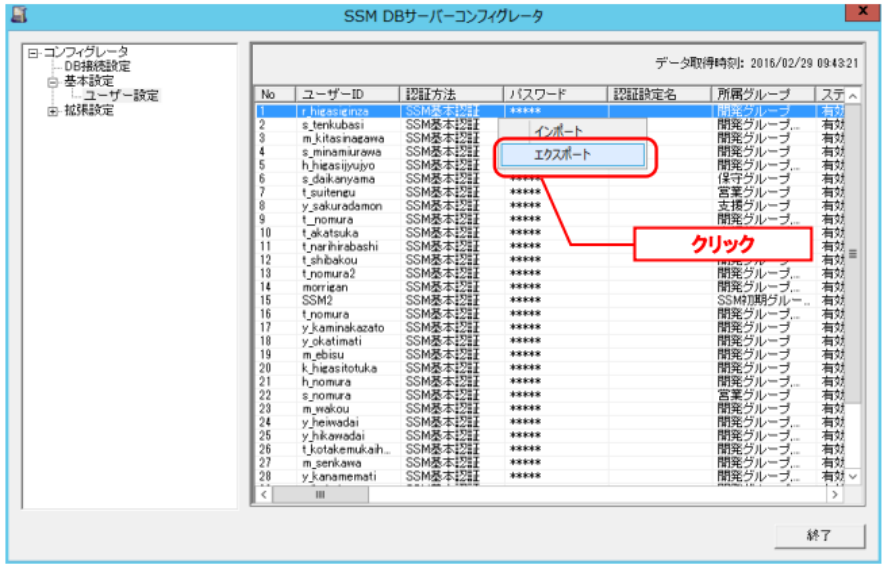The height and width of the screenshot is (567, 887).
Task: Select user m_wakou row
Action: 550,409
